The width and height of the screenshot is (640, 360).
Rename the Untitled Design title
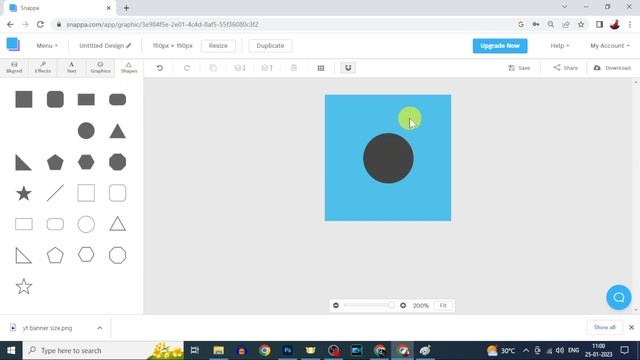click(105, 46)
